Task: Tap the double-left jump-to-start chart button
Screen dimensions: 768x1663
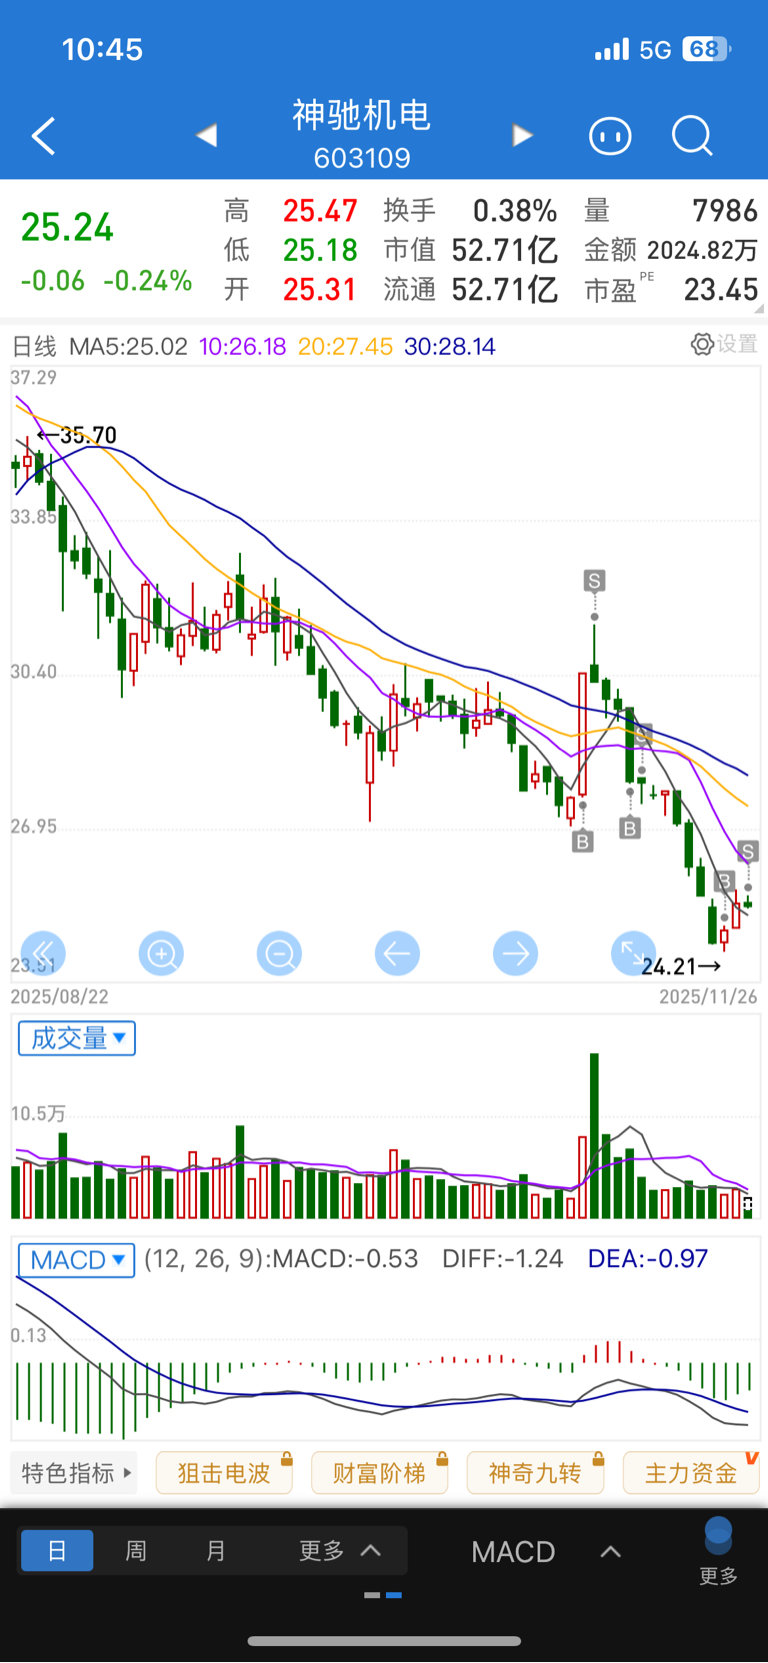Action: (43, 953)
